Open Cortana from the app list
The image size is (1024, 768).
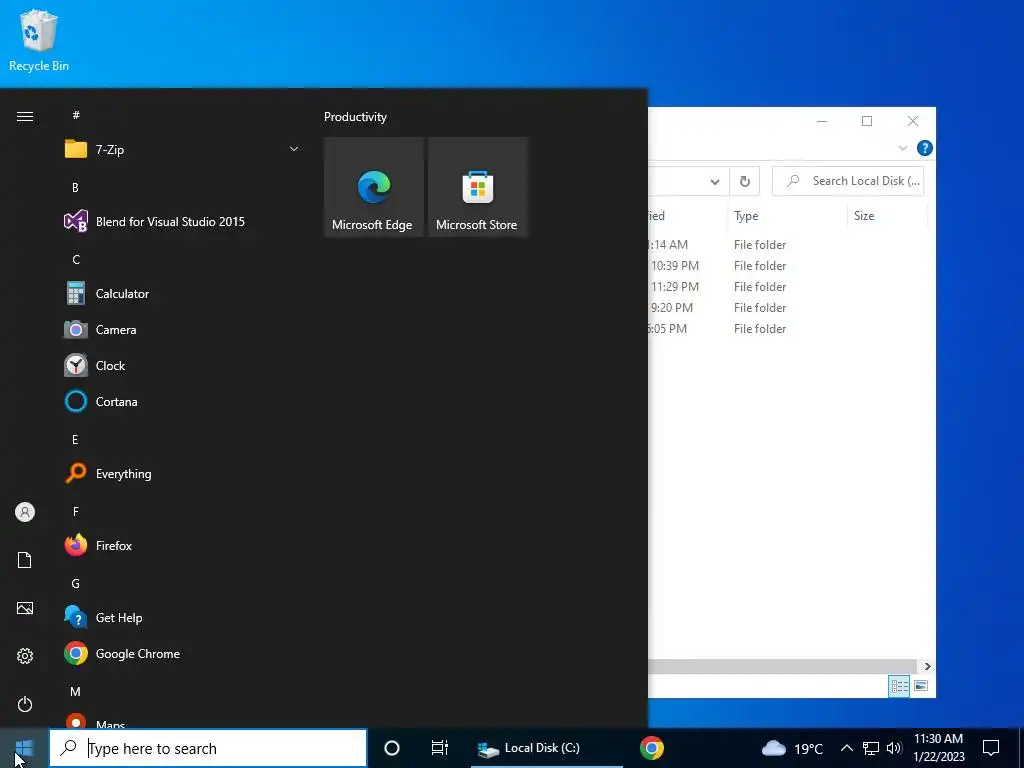coord(182,402)
